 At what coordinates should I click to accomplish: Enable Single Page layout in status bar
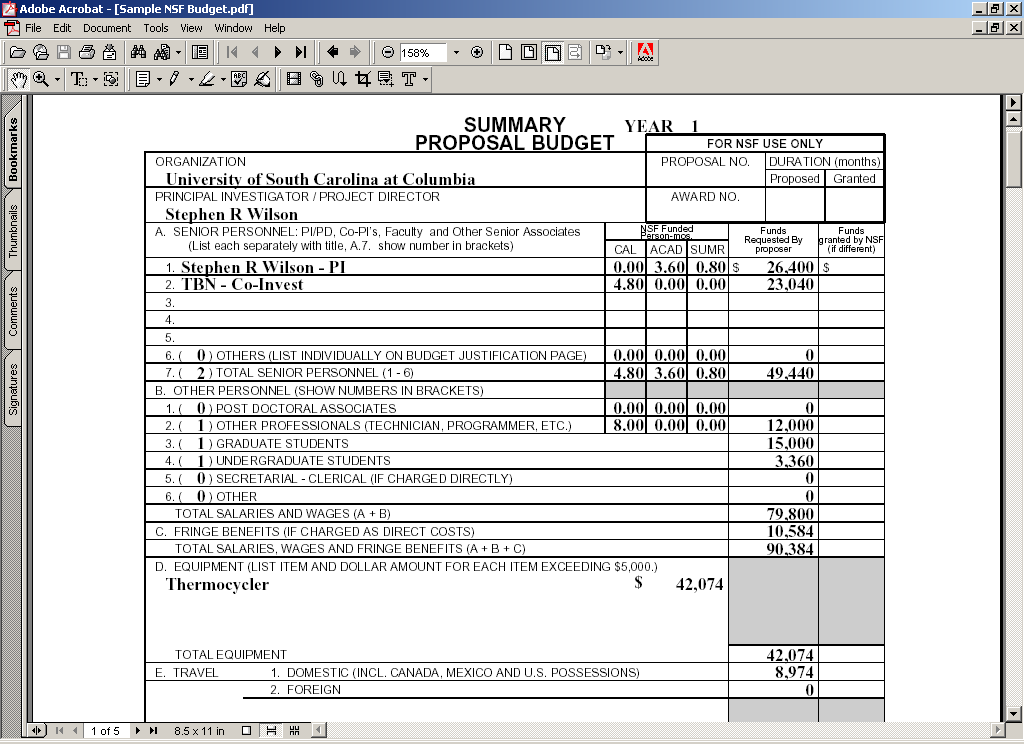coord(246,730)
